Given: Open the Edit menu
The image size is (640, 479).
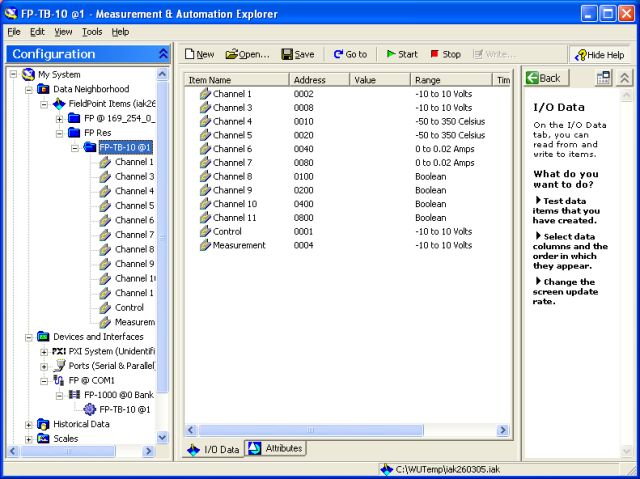Looking at the screenshot, I should (x=37, y=32).
